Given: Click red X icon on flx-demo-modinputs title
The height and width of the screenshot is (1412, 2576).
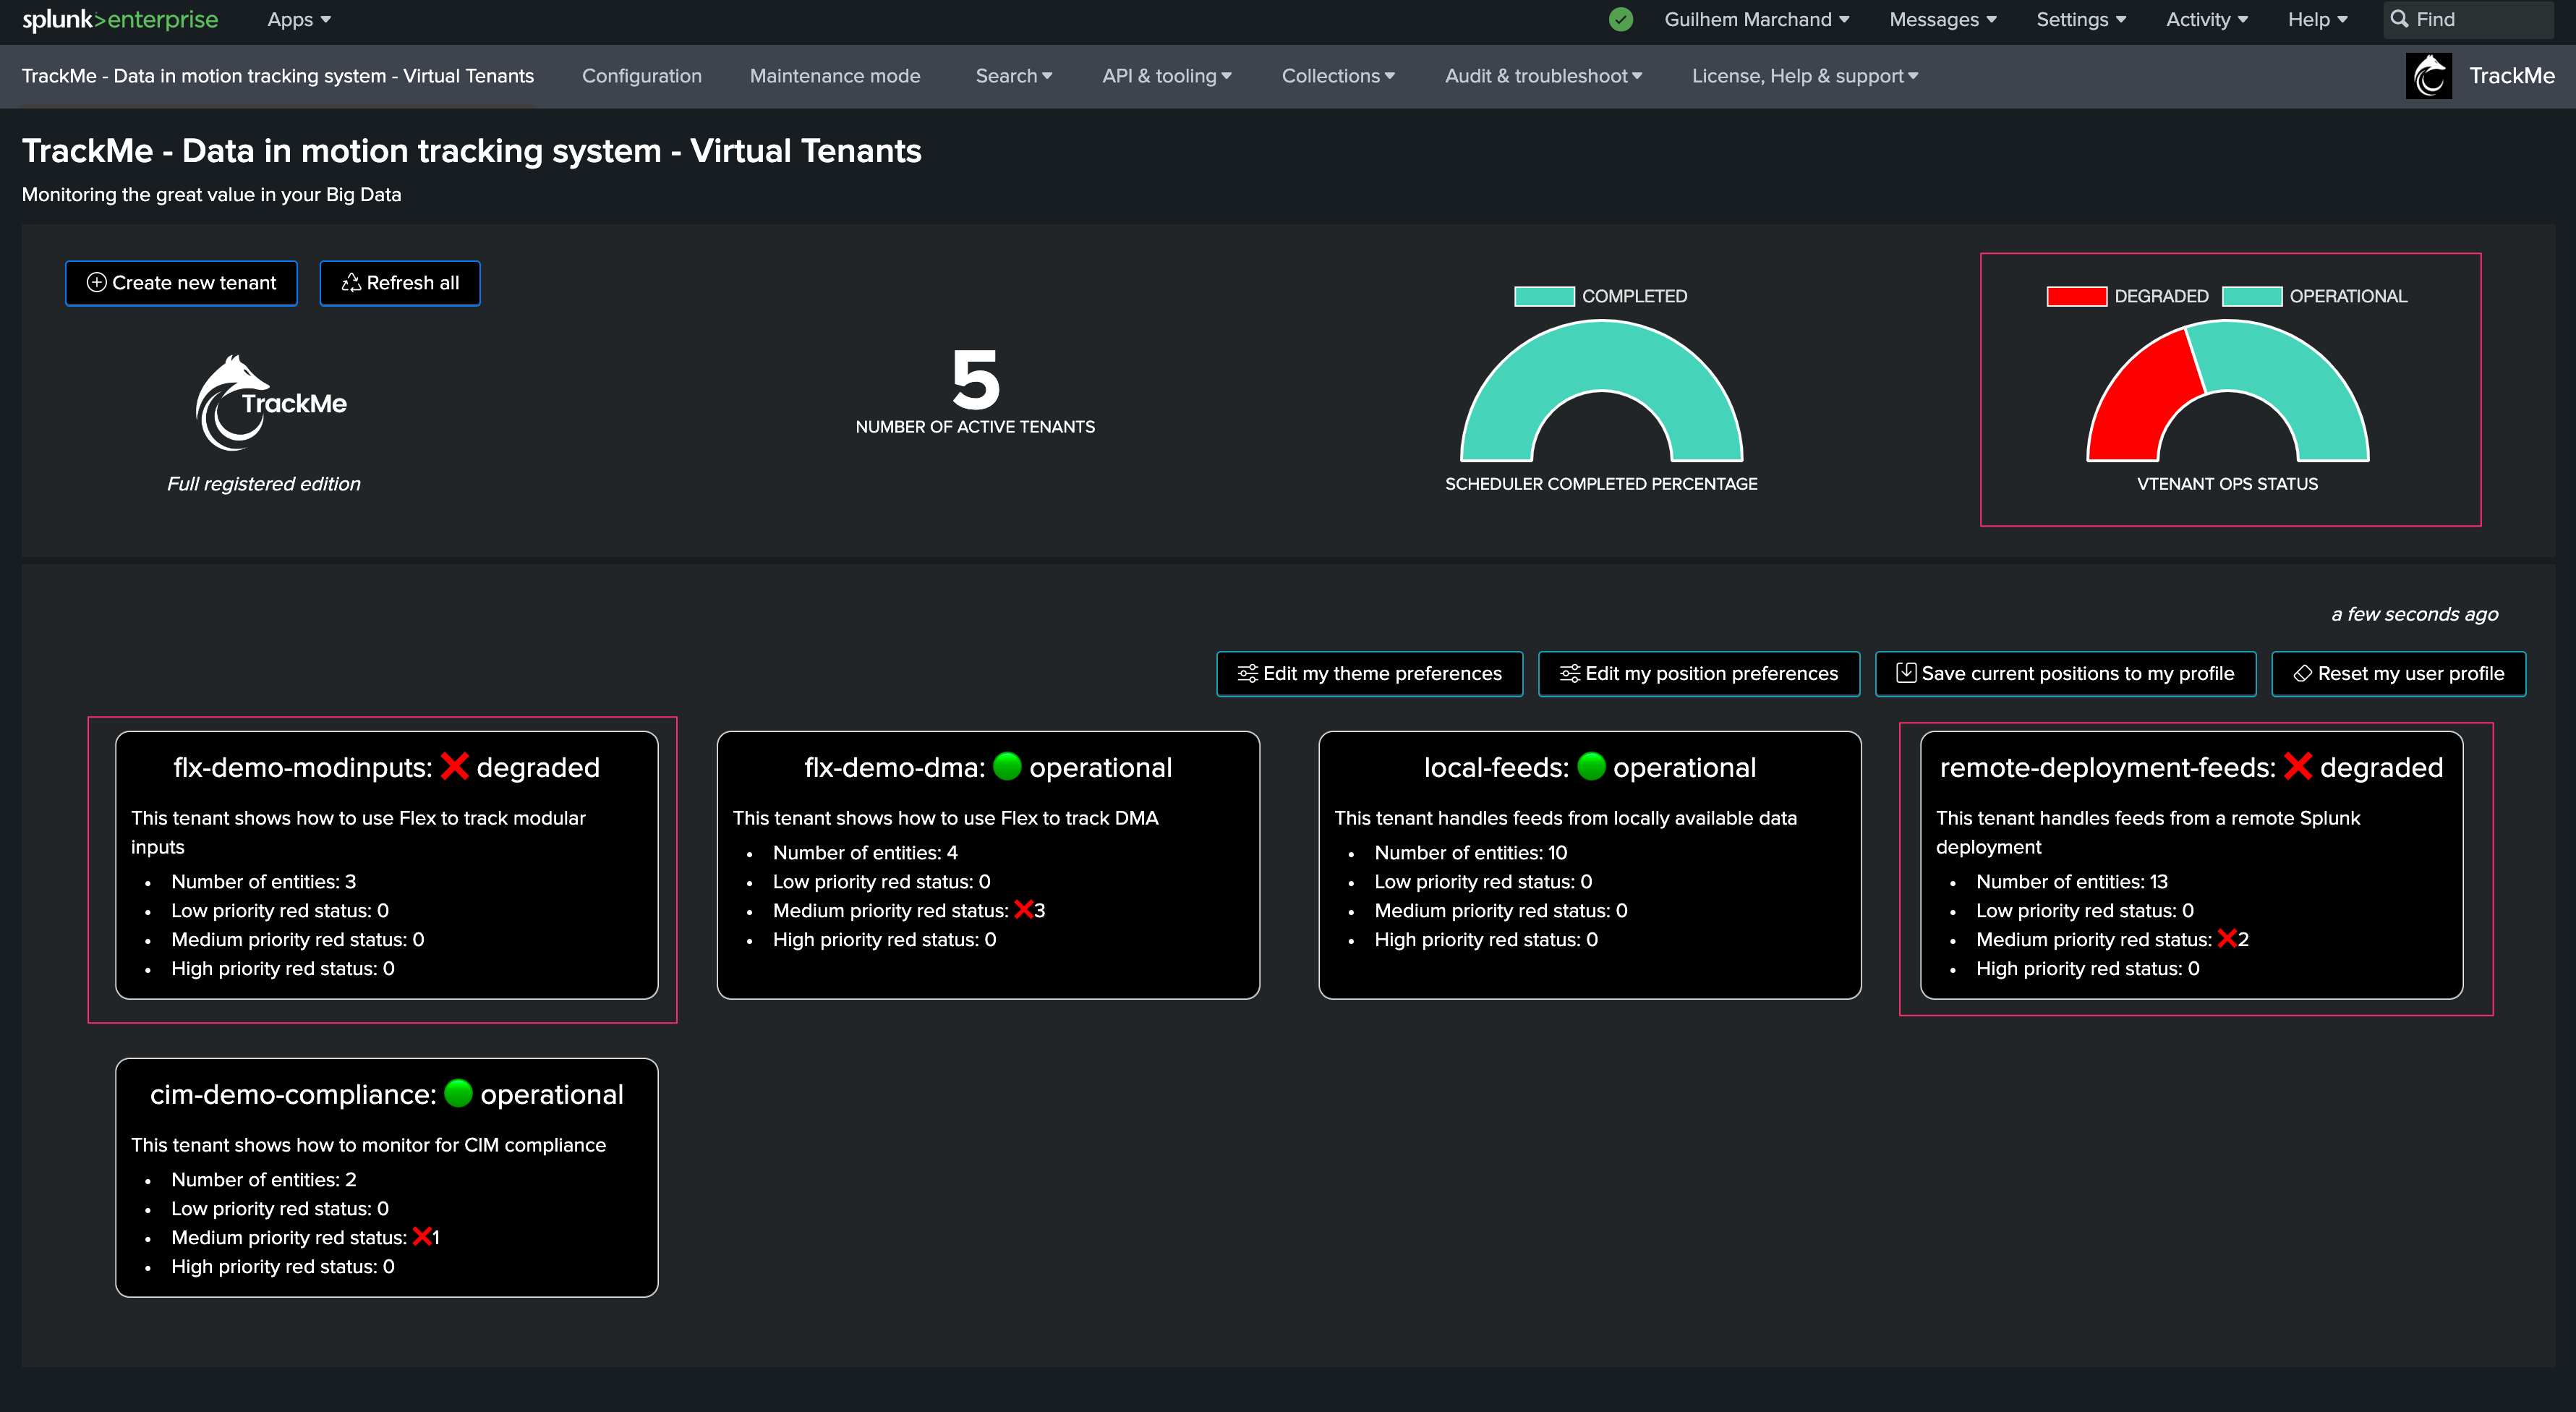Looking at the screenshot, I should 454,766.
